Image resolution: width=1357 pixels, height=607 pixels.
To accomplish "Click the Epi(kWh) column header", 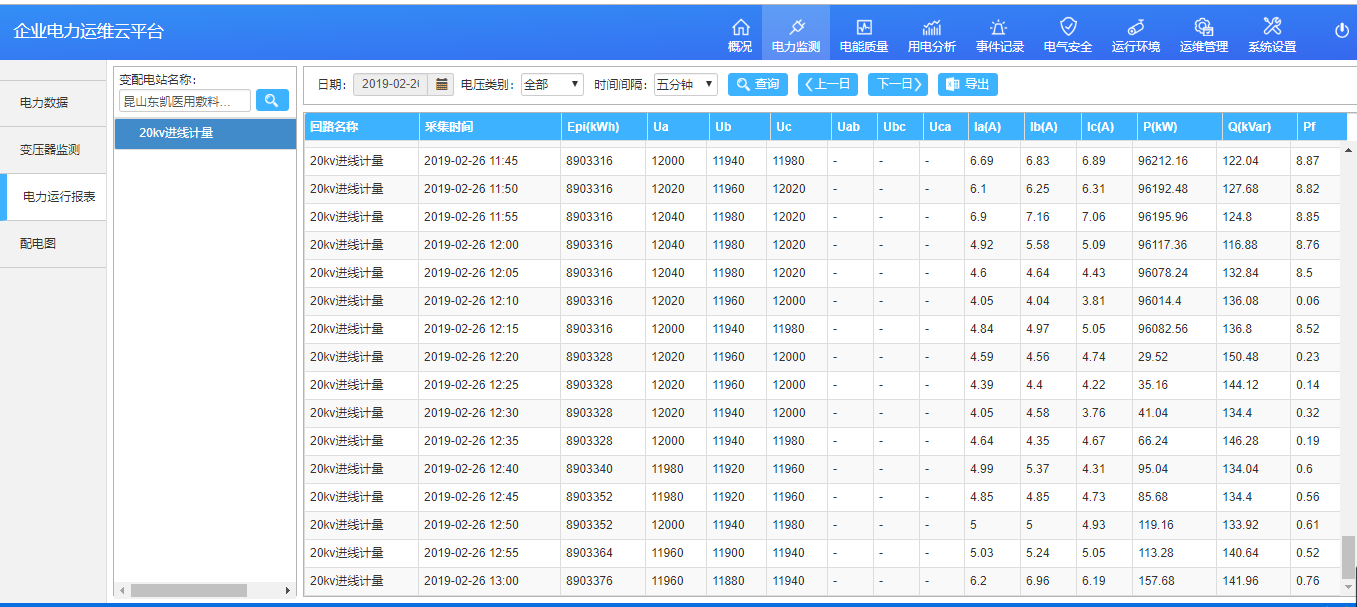I will 604,127.
